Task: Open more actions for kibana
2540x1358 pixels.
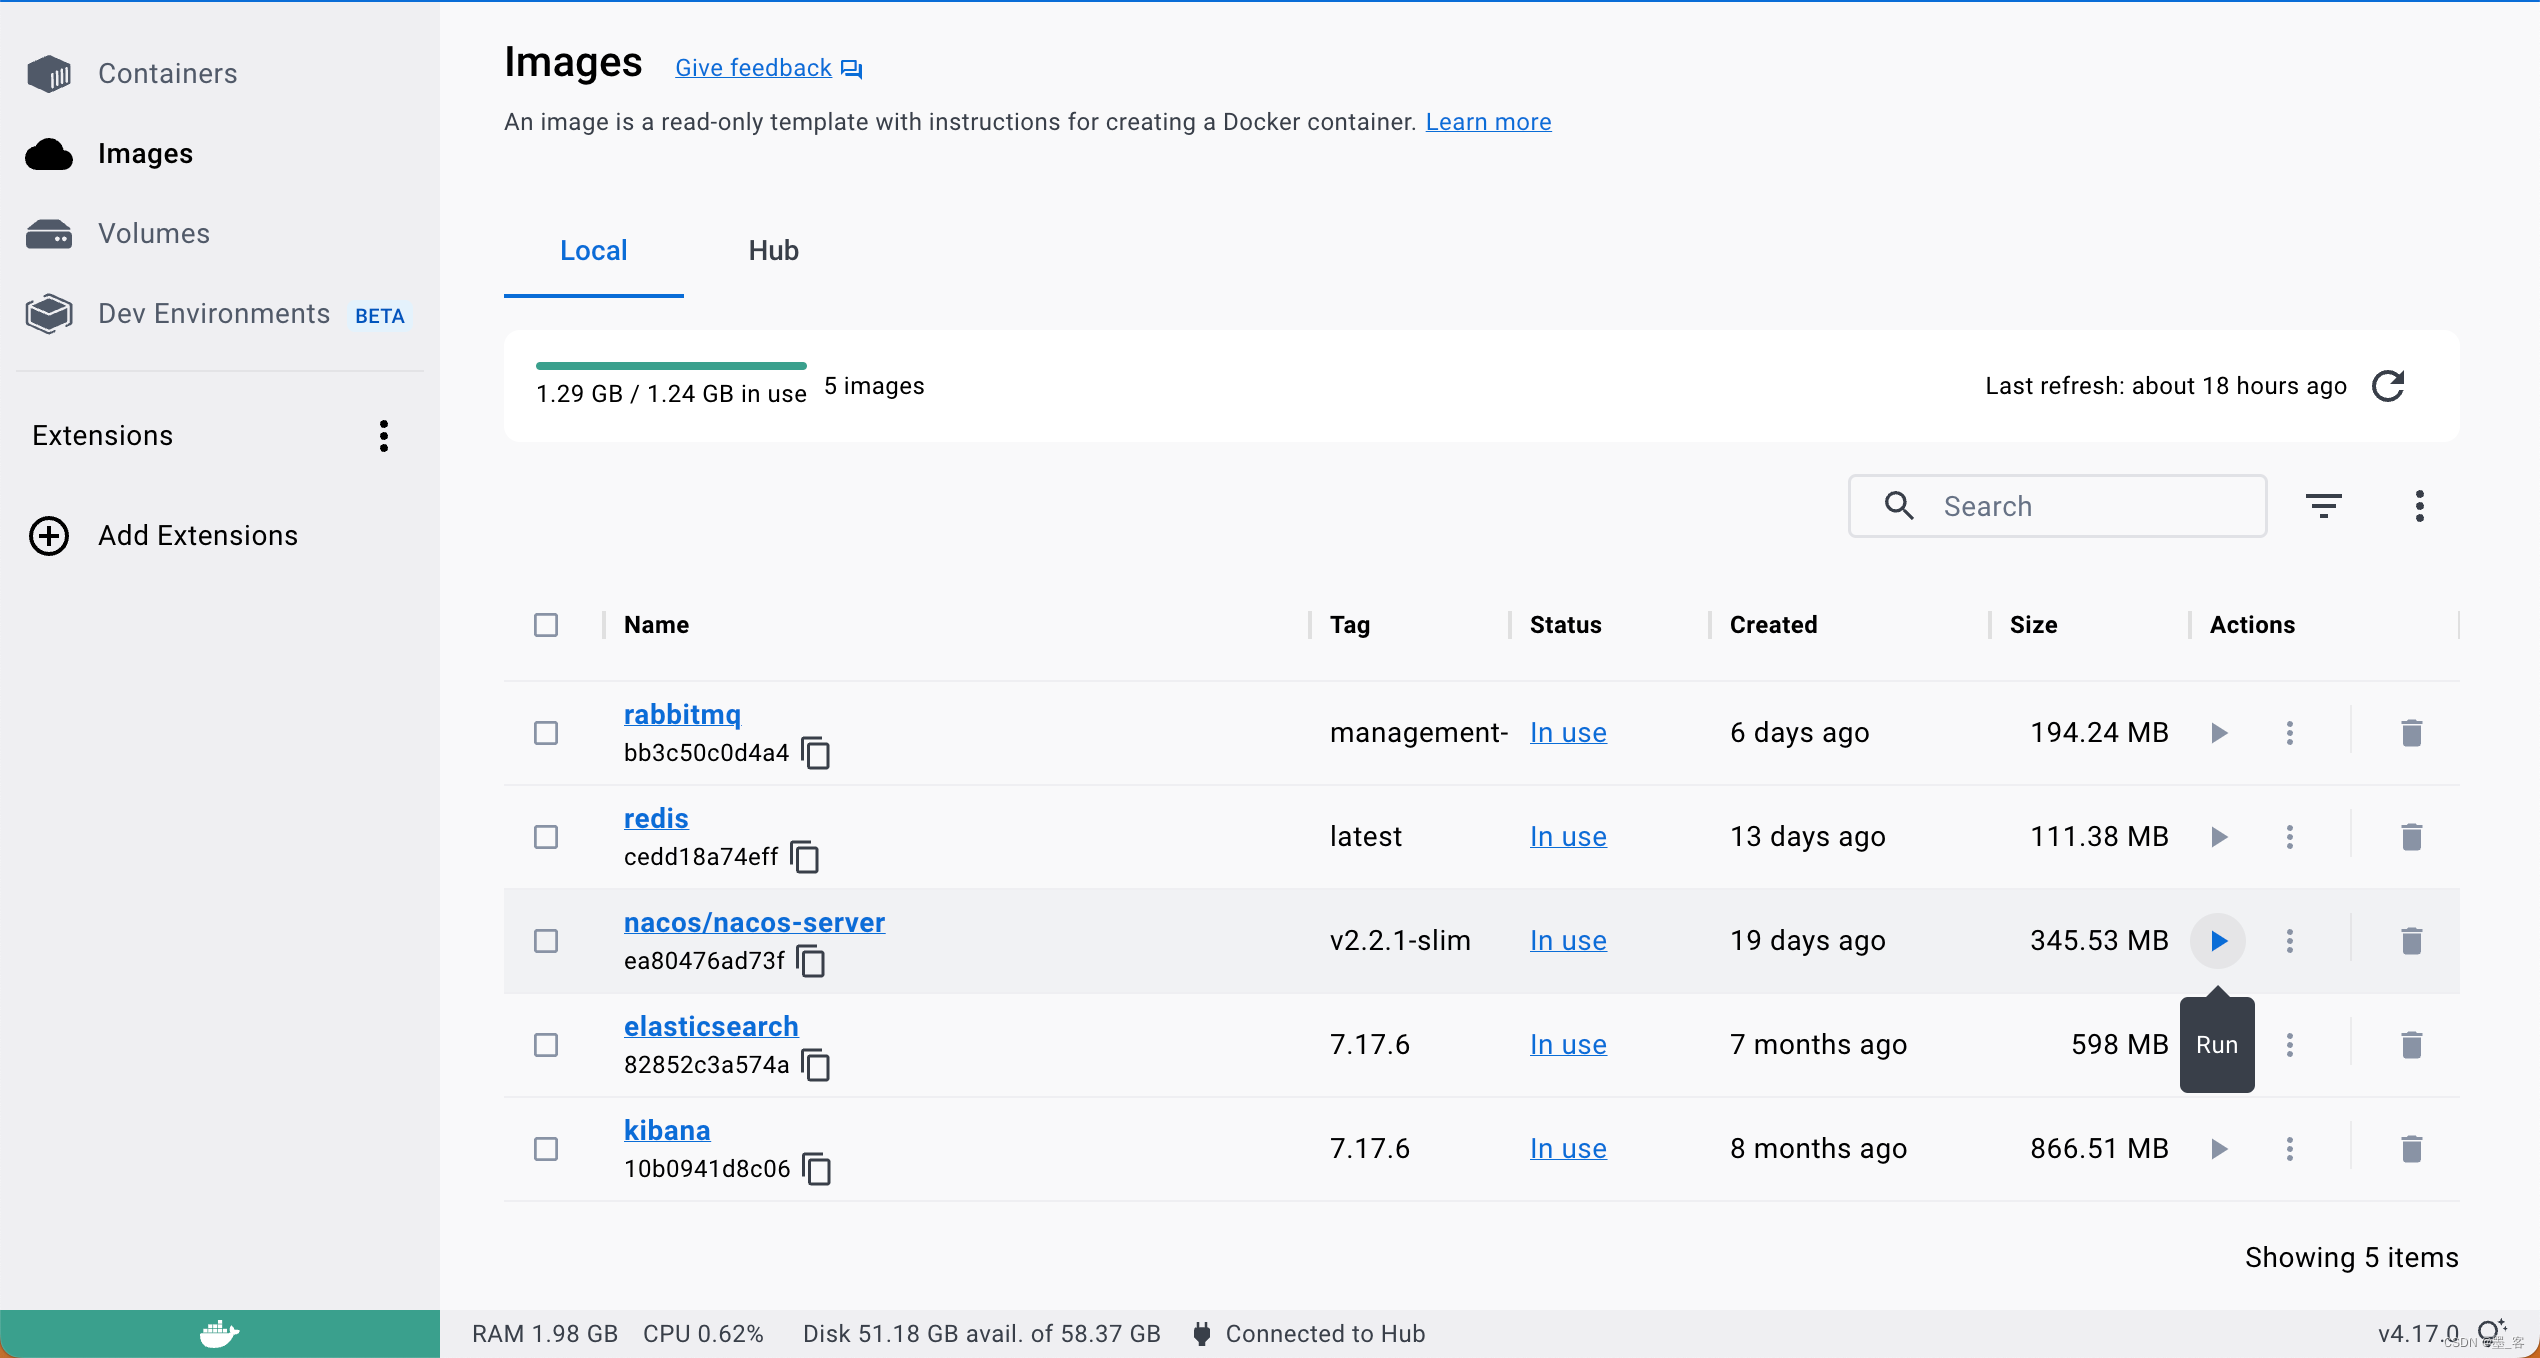Action: point(2290,1149)
